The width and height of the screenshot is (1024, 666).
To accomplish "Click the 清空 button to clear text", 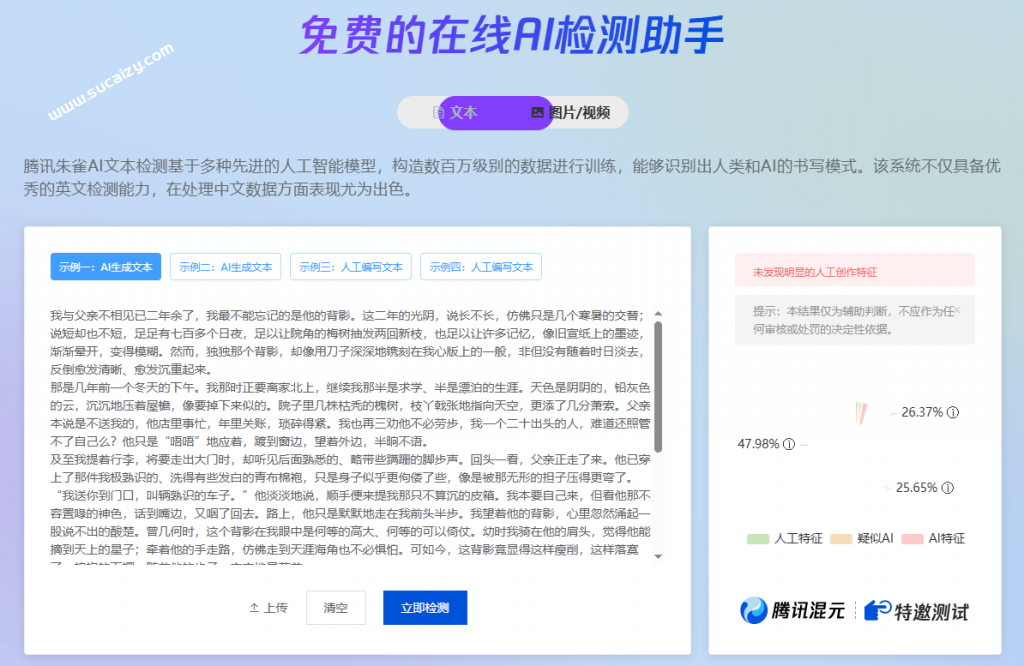I will 335,608.
